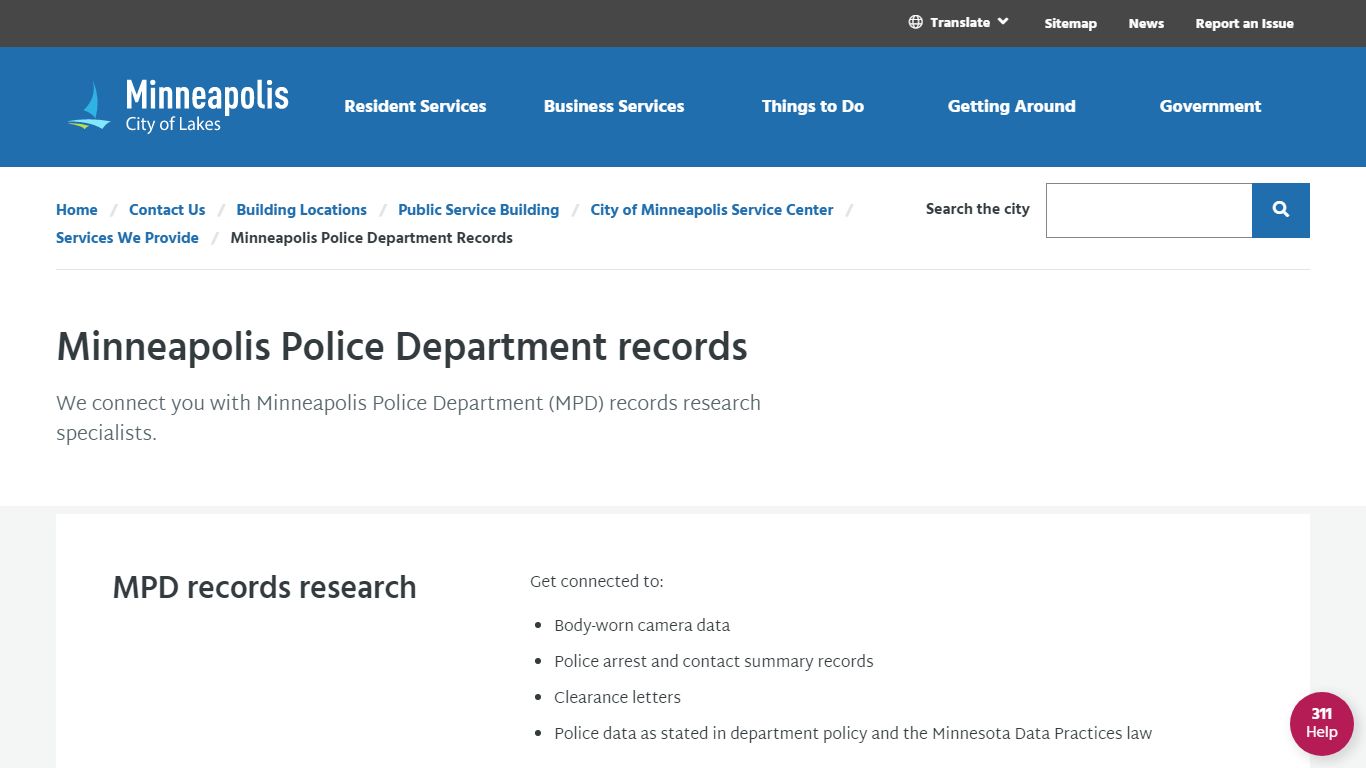Go to Contact Us breadcrumb
1366x768 pixels.
pyautogui.click(x=167, y=210)
